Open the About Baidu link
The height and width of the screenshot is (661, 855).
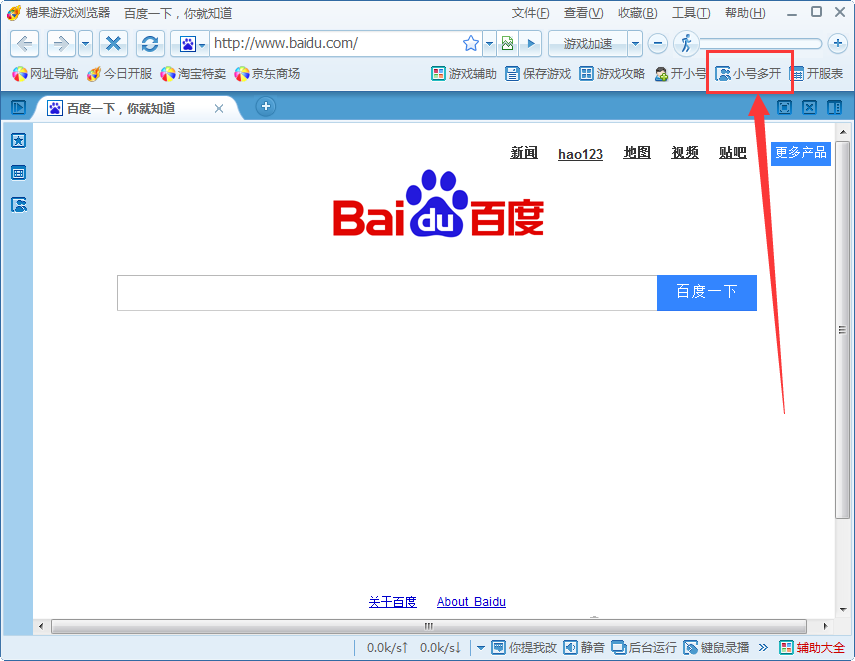471,602
